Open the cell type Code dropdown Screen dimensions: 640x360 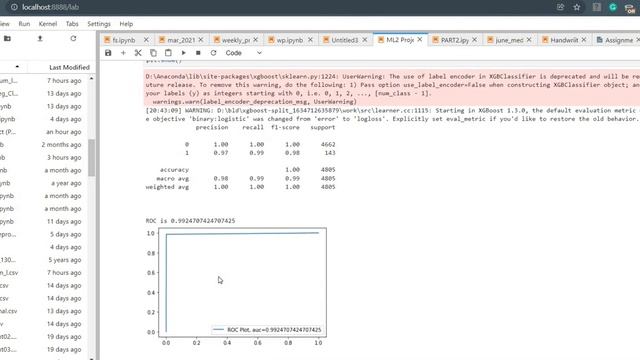coord(244,53)
